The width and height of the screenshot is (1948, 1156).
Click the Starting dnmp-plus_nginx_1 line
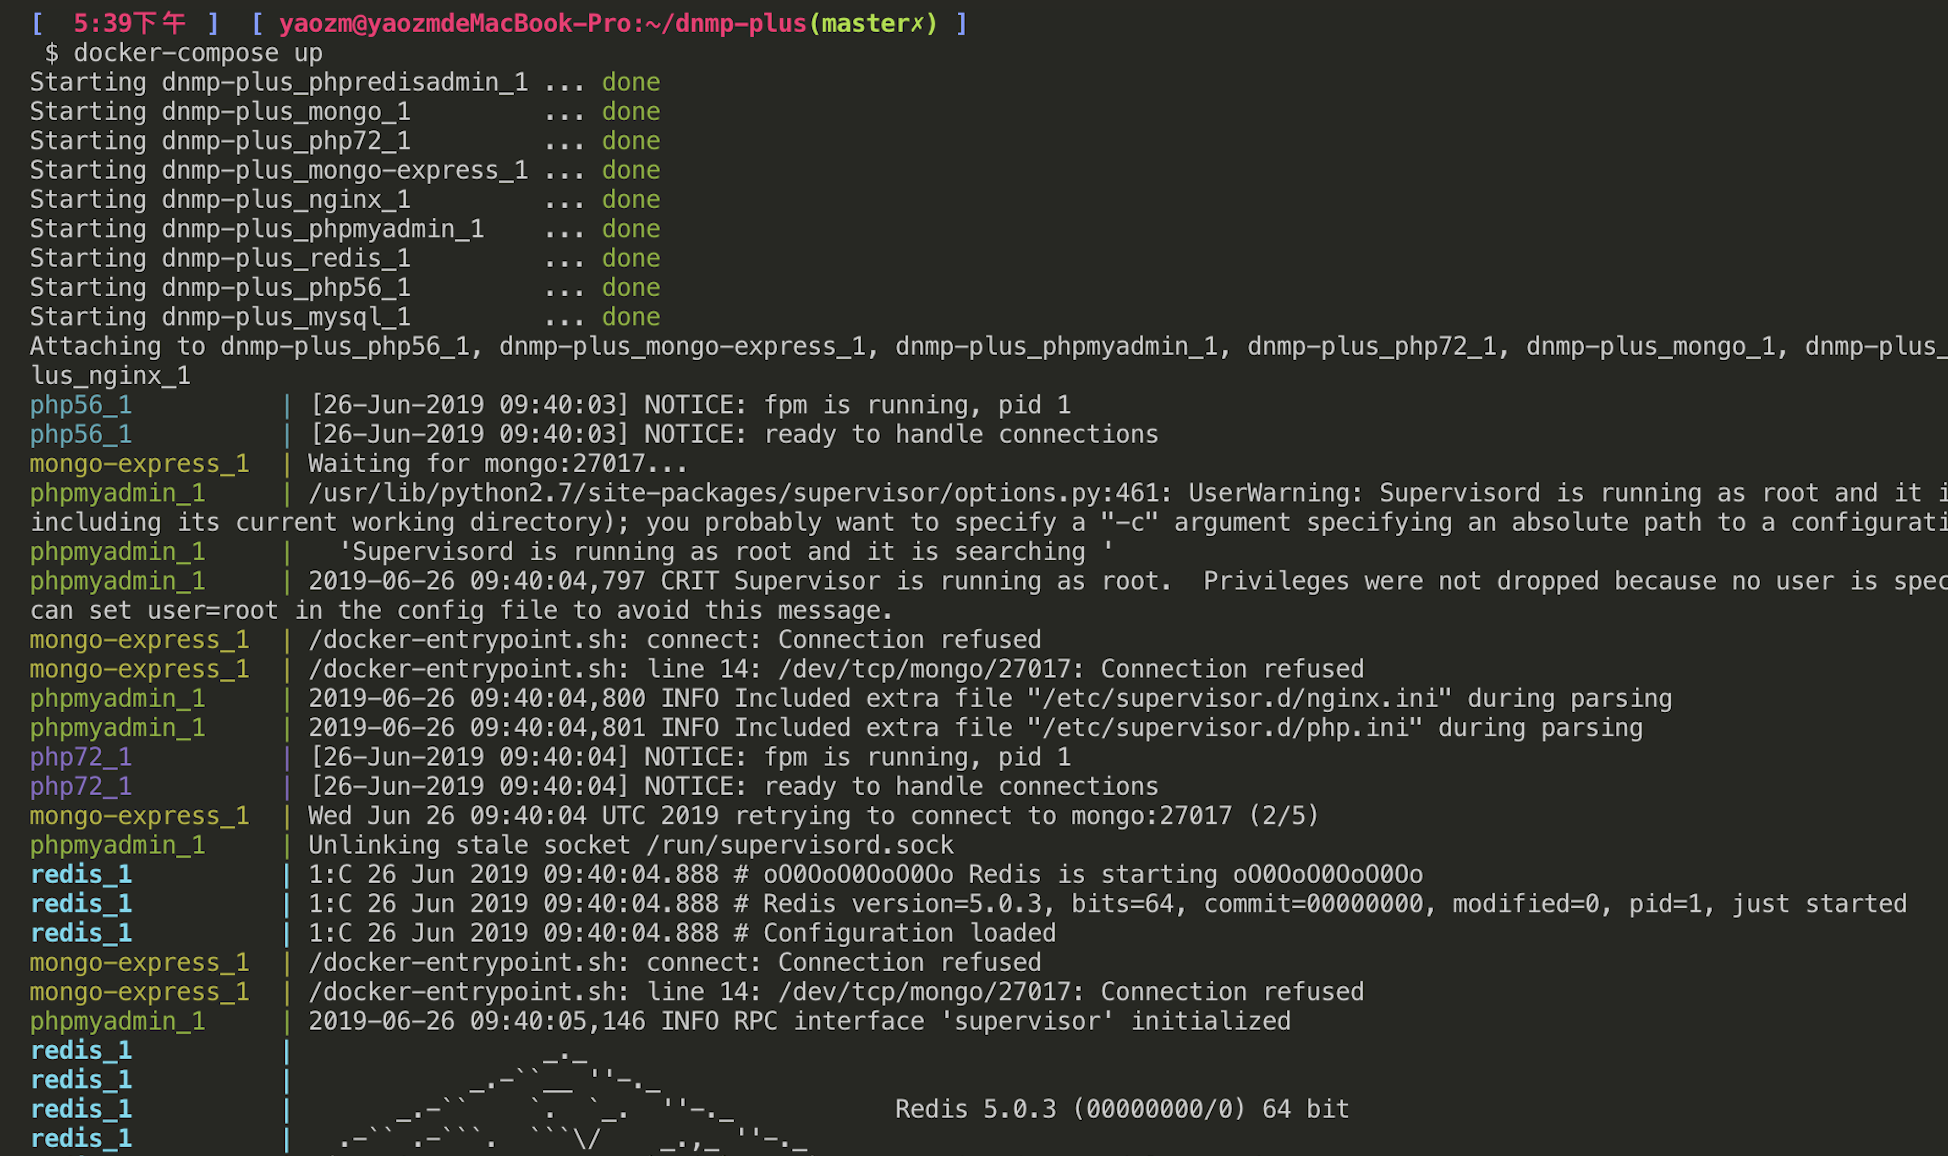pos(345,200)
